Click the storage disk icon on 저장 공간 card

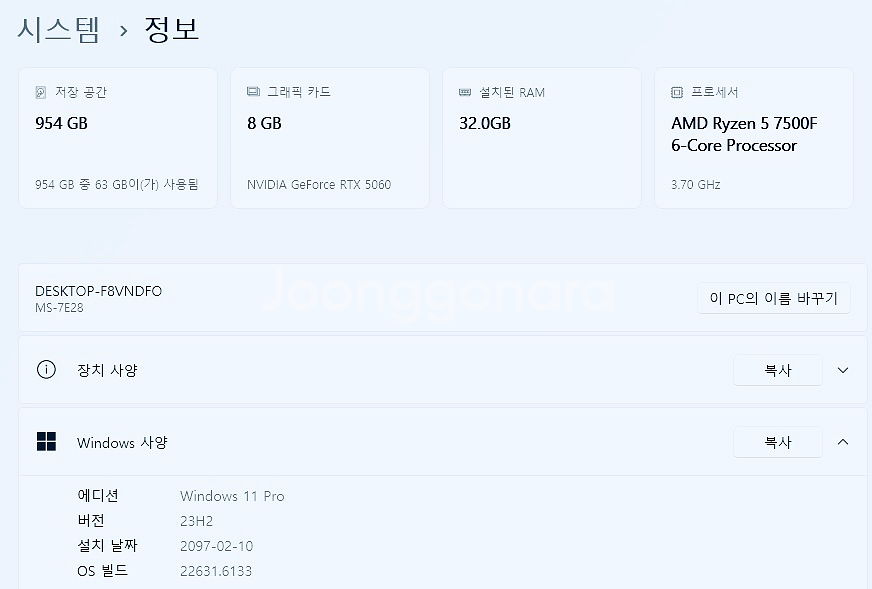(40, 91)
